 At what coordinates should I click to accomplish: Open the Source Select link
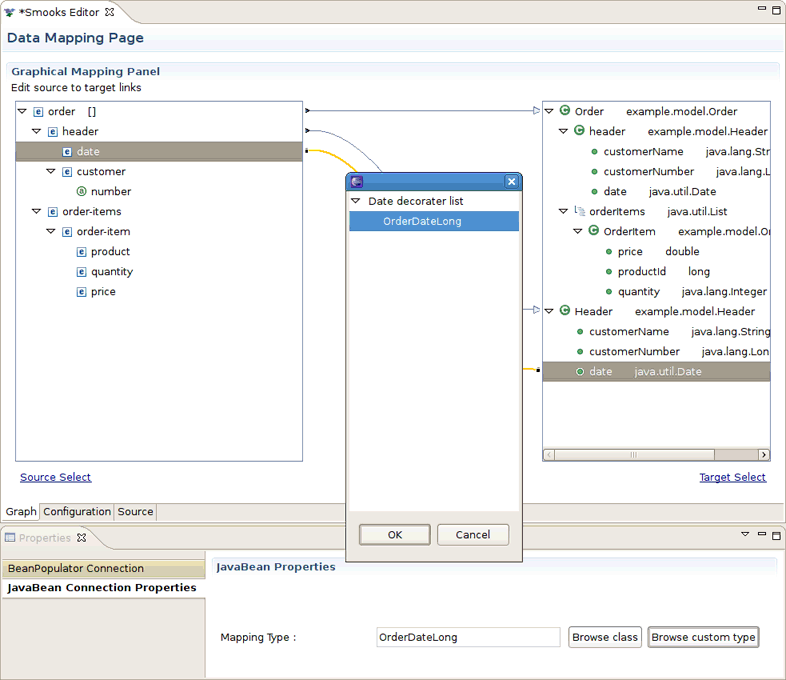coord(56,477)
